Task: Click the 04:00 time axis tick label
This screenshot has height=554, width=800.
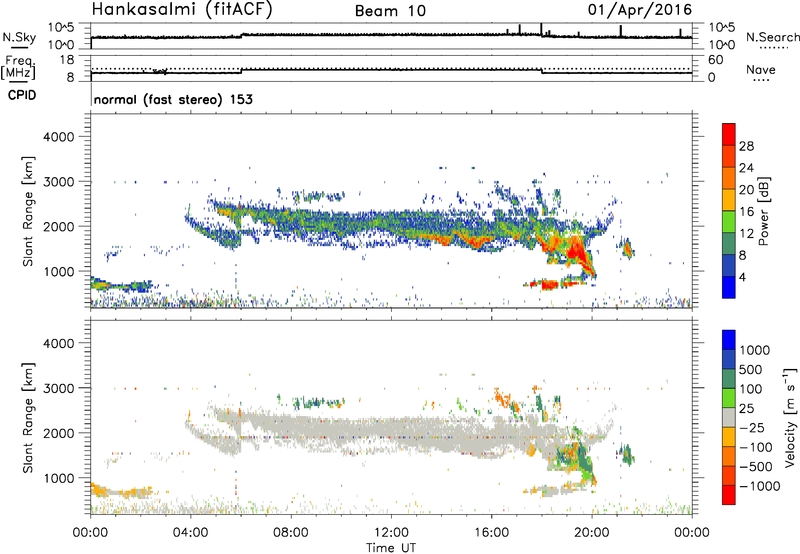Action: click(191, 532)
